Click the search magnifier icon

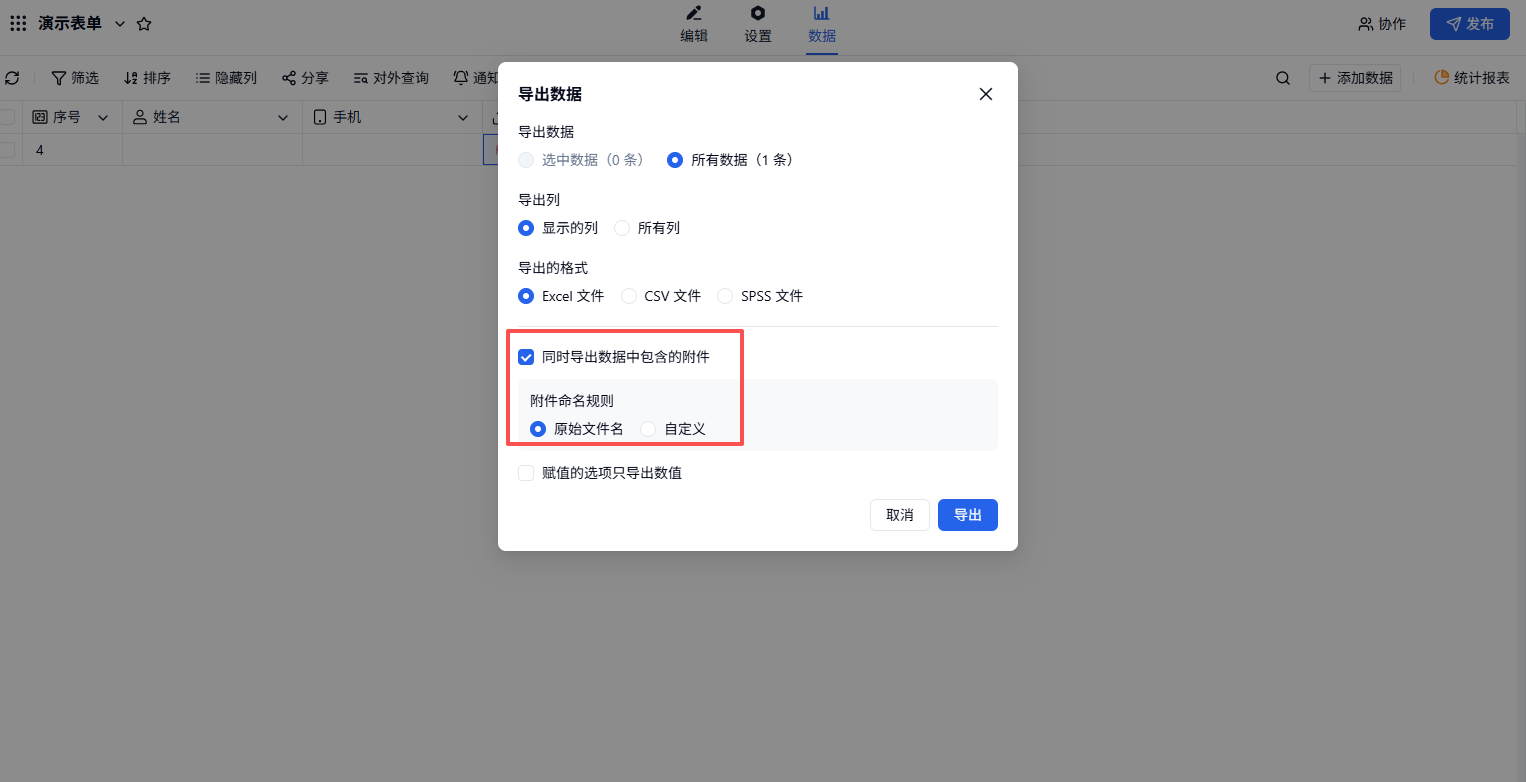[1282, 78]
